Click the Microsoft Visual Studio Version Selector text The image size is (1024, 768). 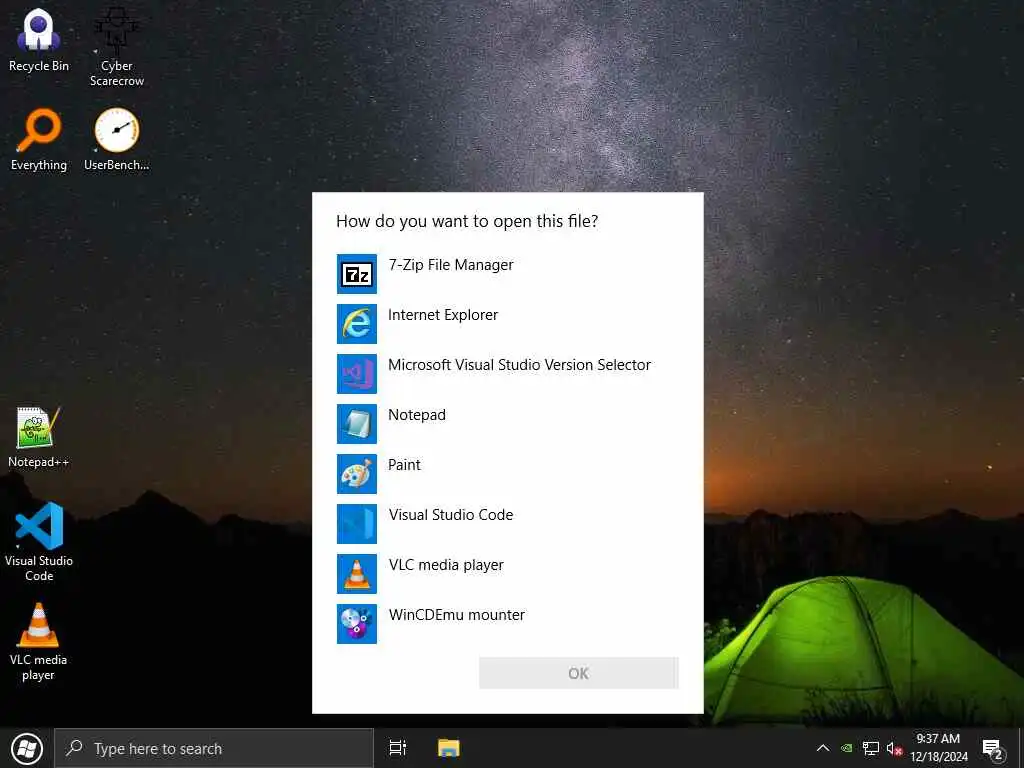coord(519,365)
